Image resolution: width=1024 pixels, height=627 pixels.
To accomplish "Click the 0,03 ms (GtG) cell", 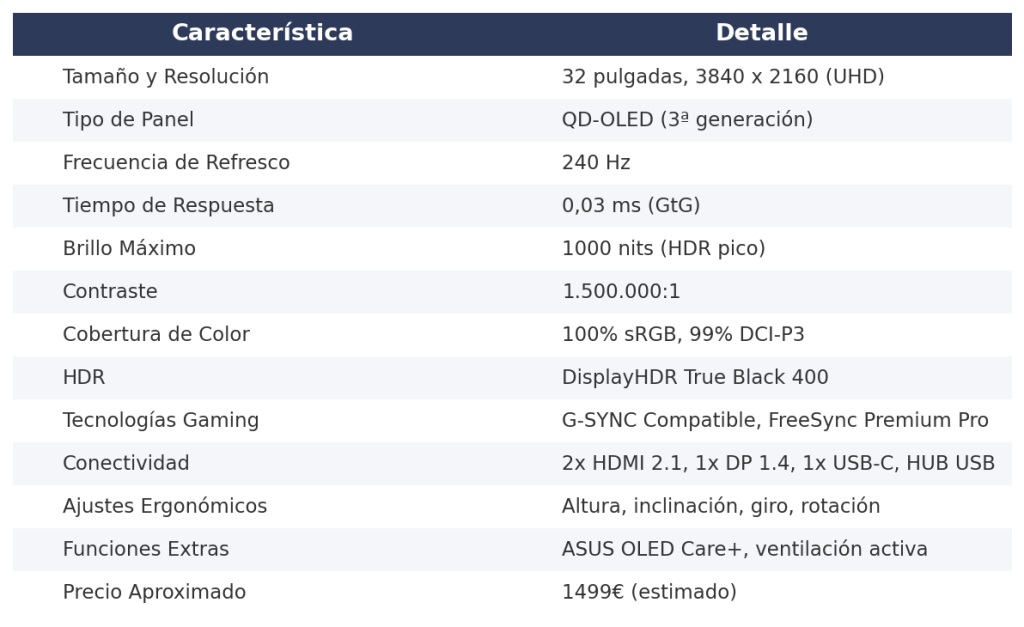I will [x=631, y=206].
